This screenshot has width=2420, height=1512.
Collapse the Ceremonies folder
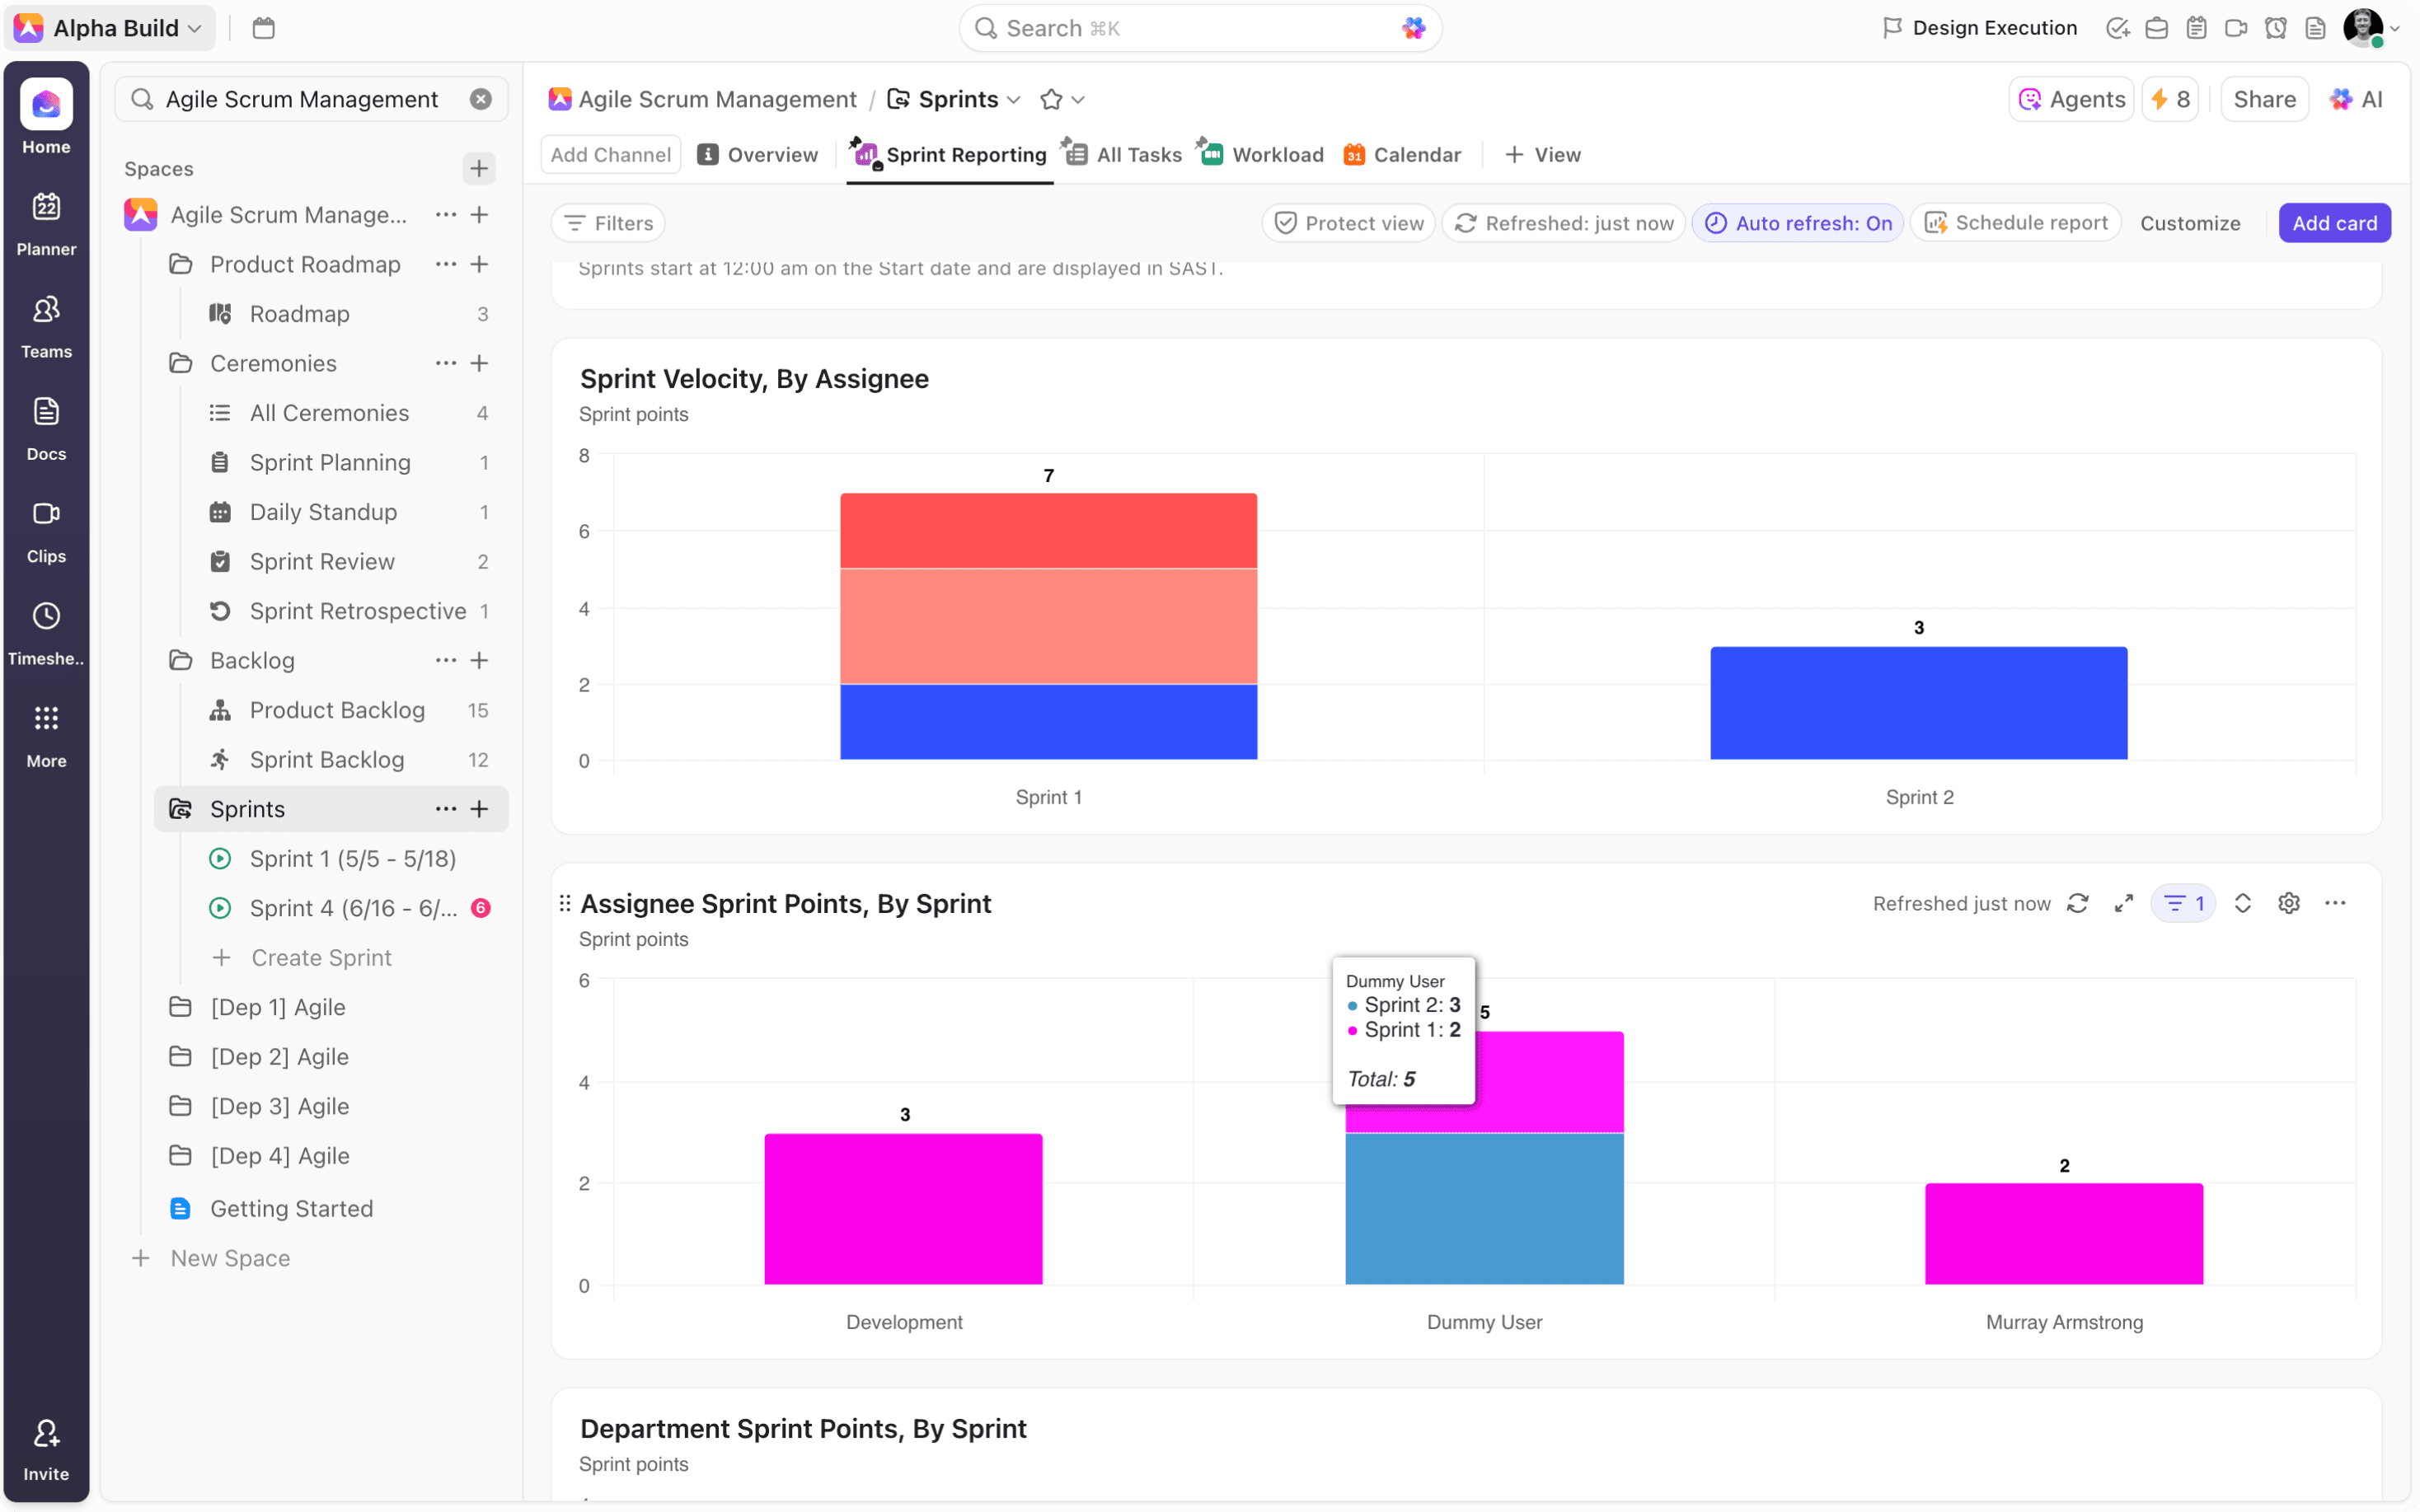click(x=181, y=363)
